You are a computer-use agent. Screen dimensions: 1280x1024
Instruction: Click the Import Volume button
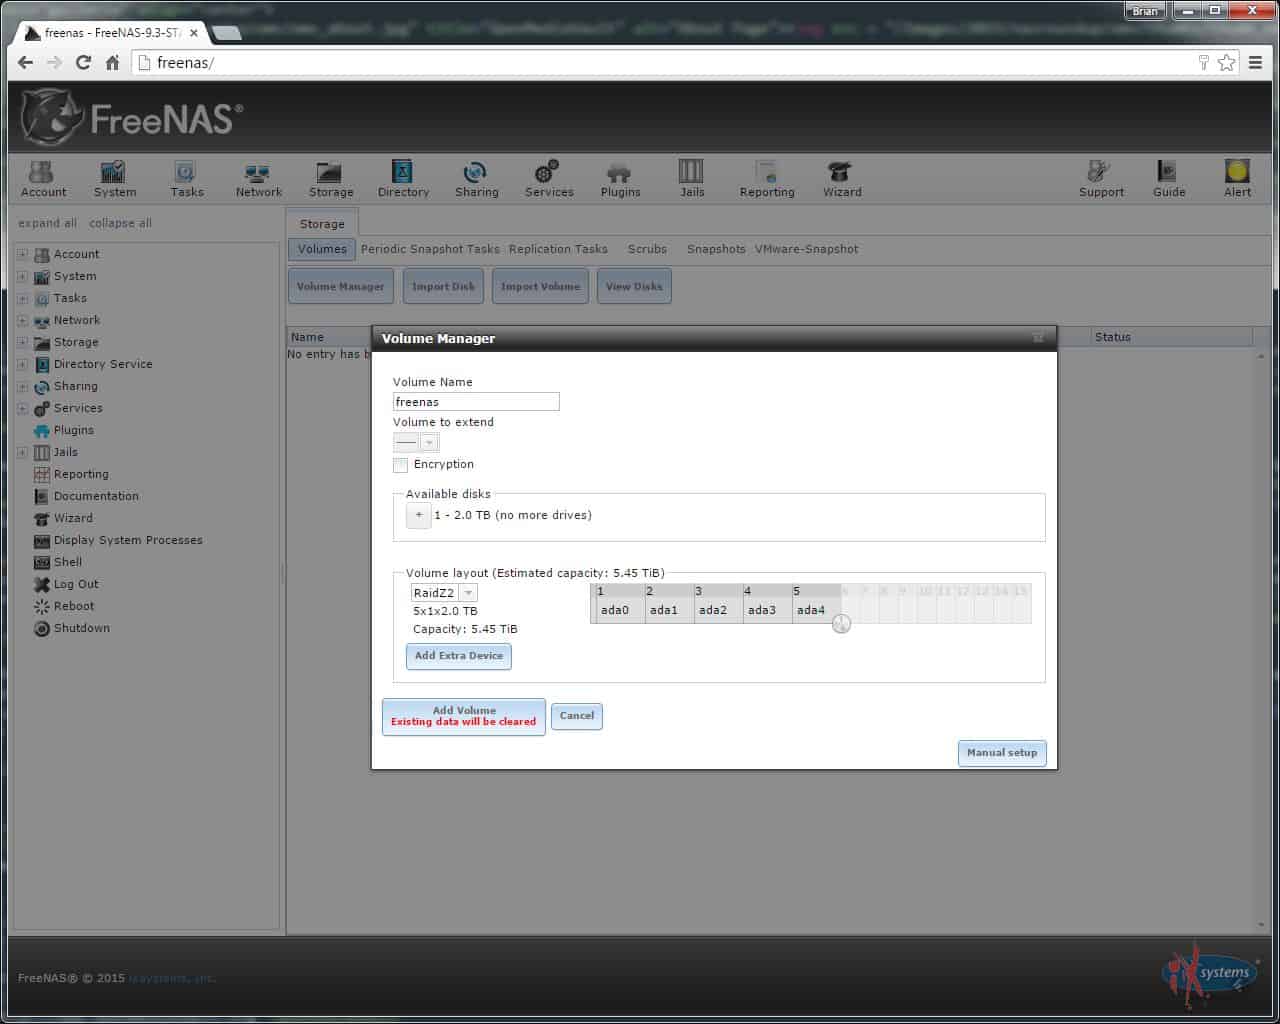click(x=540, y=286)
